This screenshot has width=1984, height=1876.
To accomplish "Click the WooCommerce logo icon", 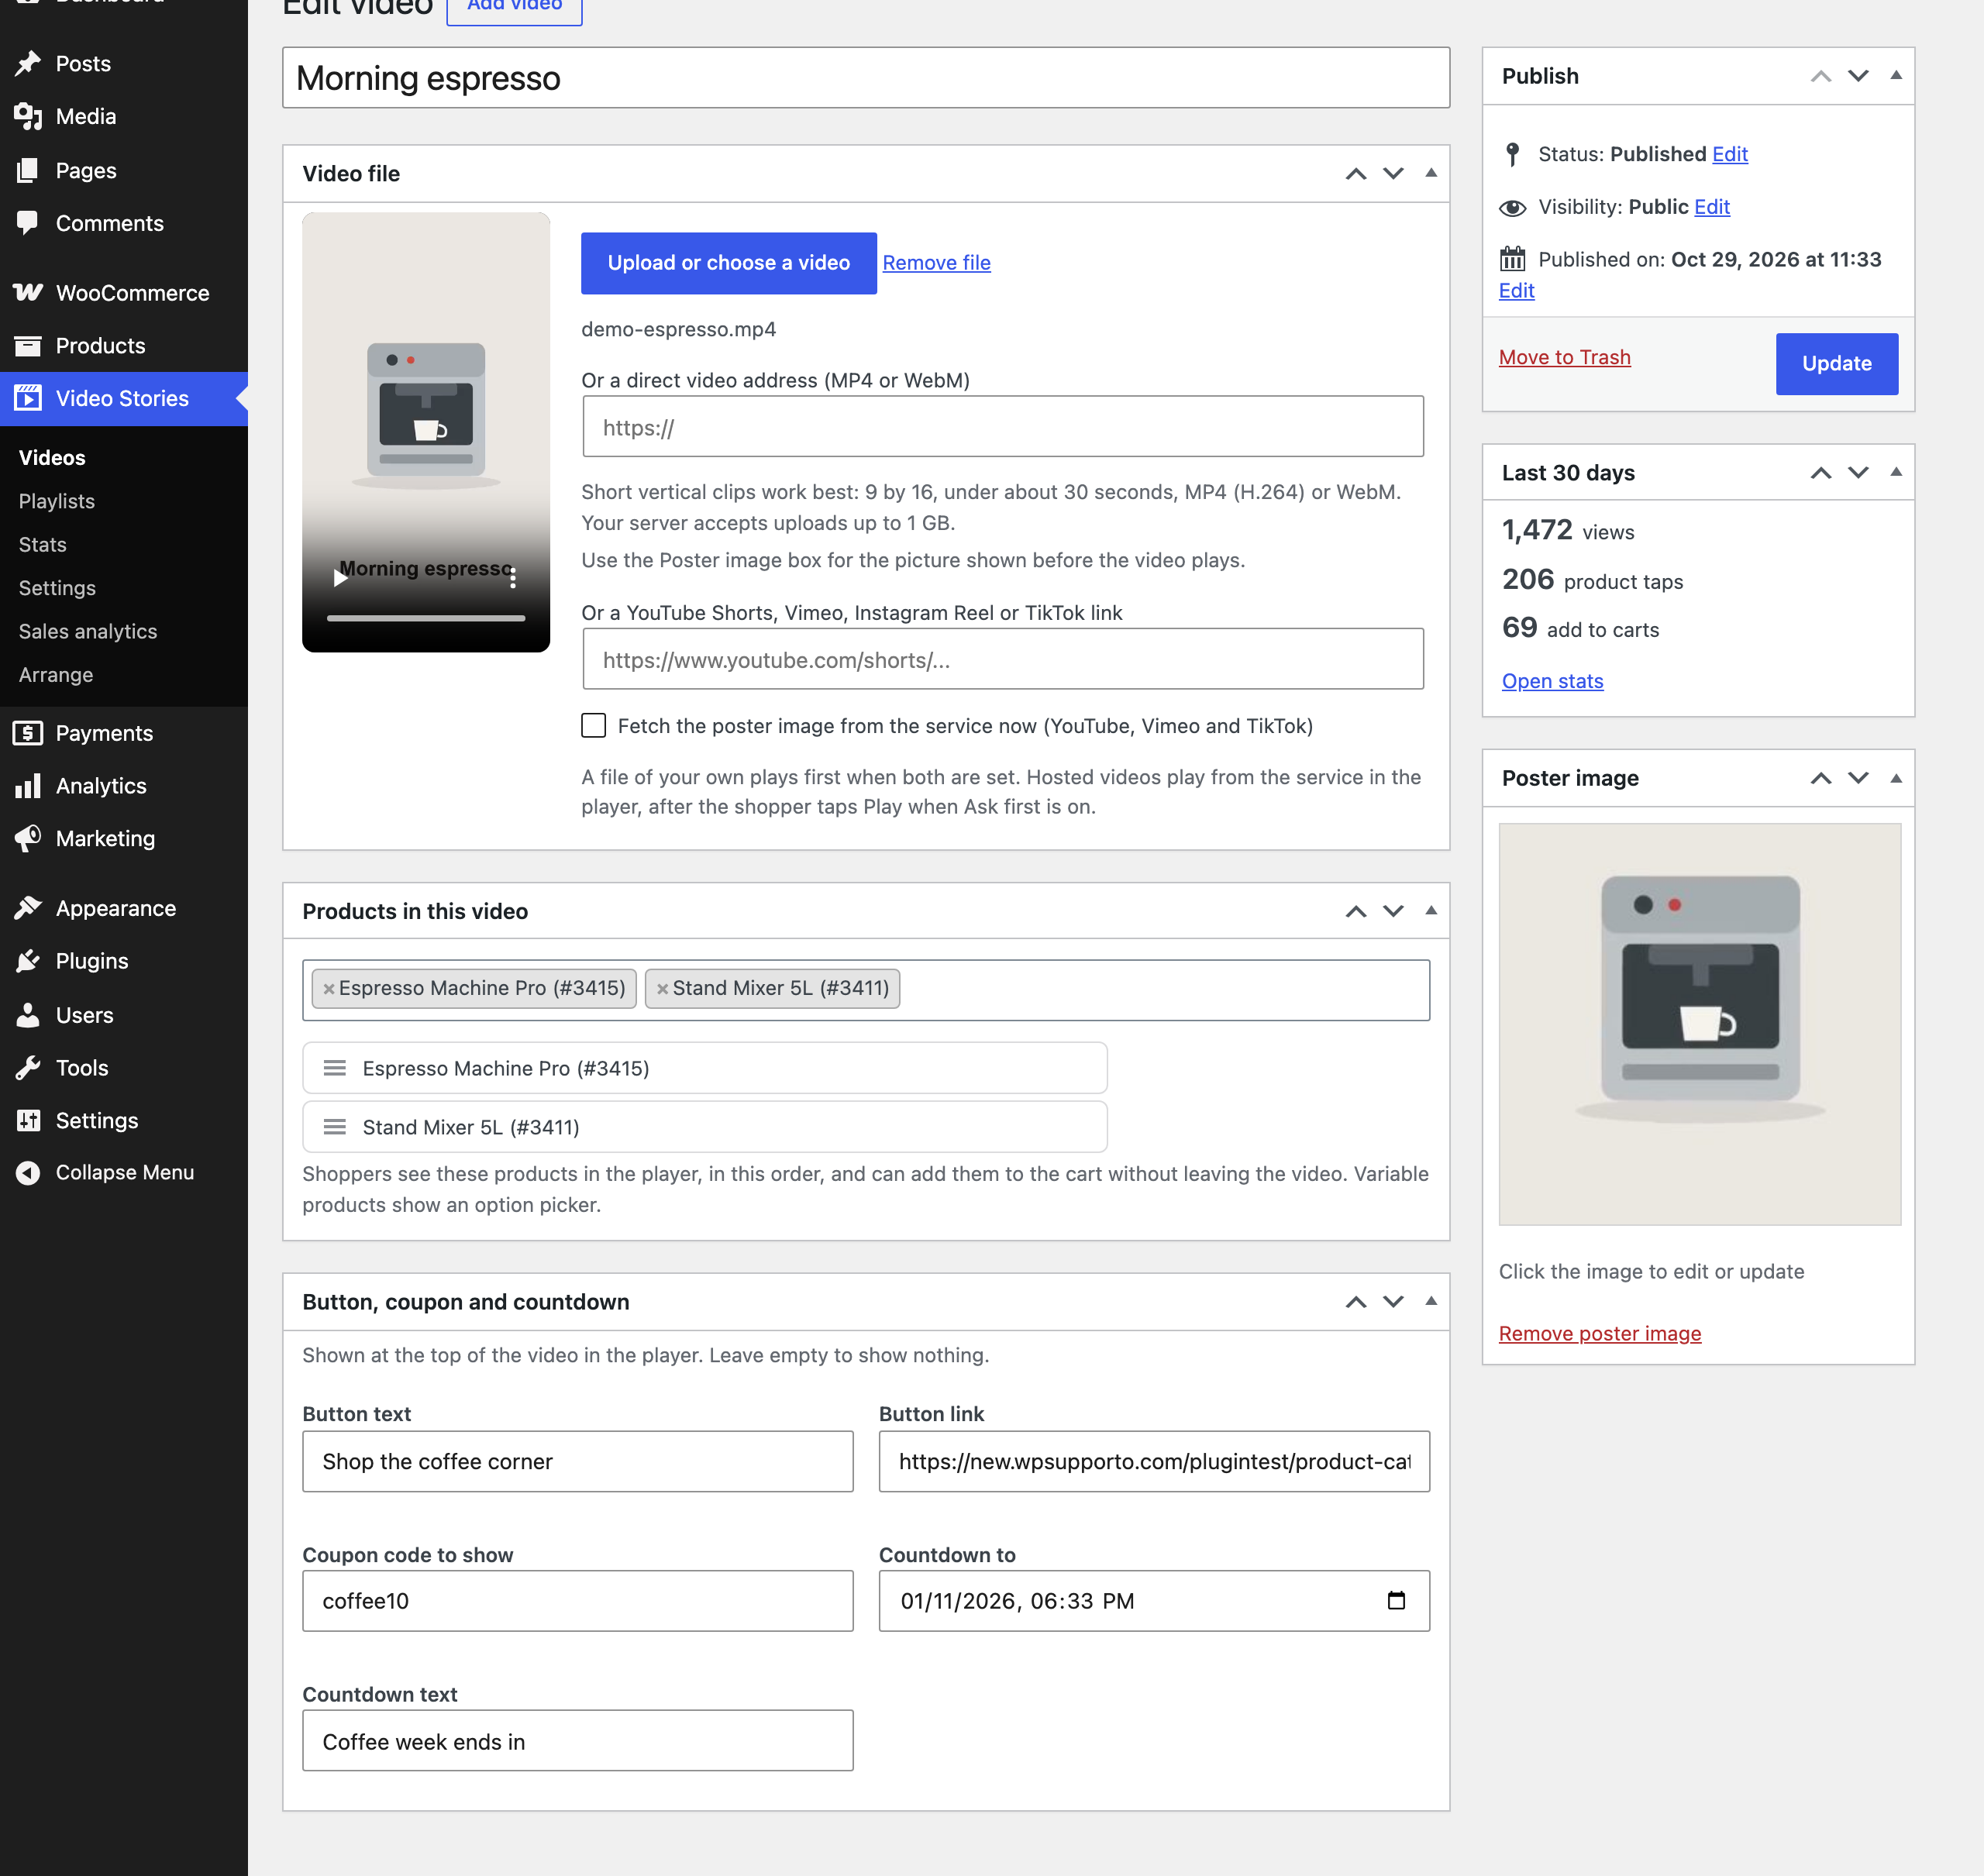I will pyautogui.click(x=28, y=292).
